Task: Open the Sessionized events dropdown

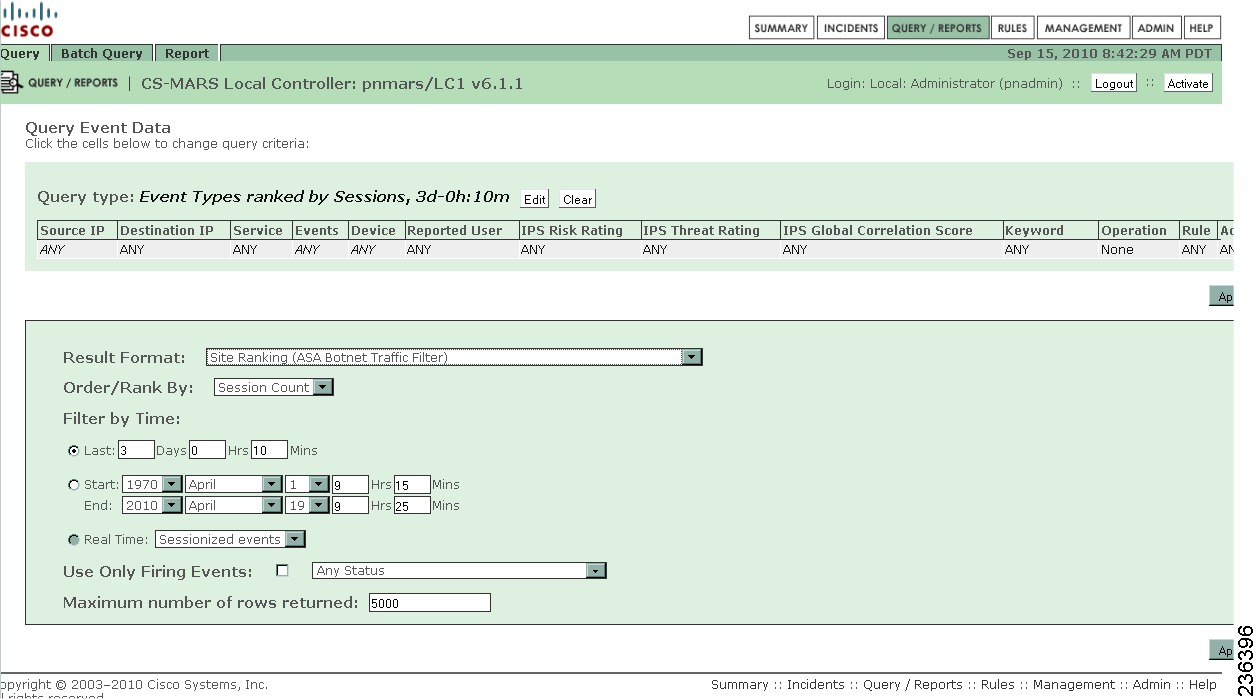Action: click(x=230, y=539)
